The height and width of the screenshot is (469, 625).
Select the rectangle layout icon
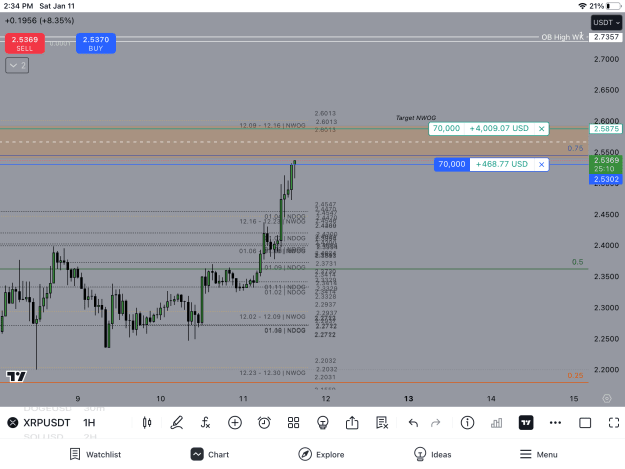click(585, 423)
